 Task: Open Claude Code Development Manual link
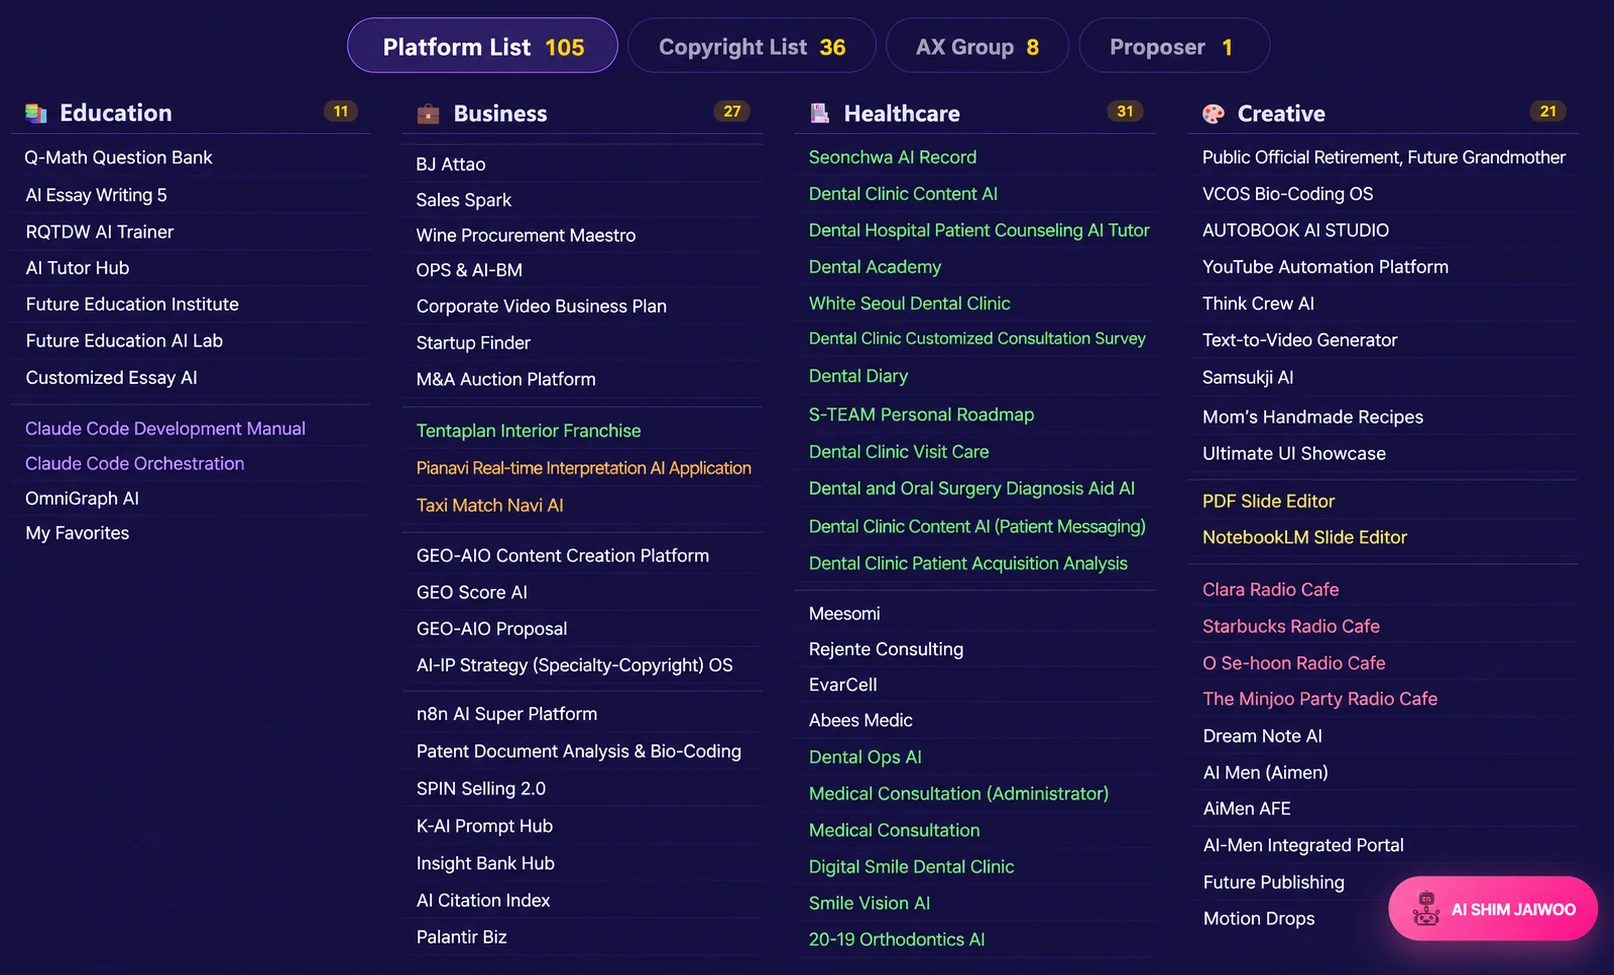tap(165, 428)
